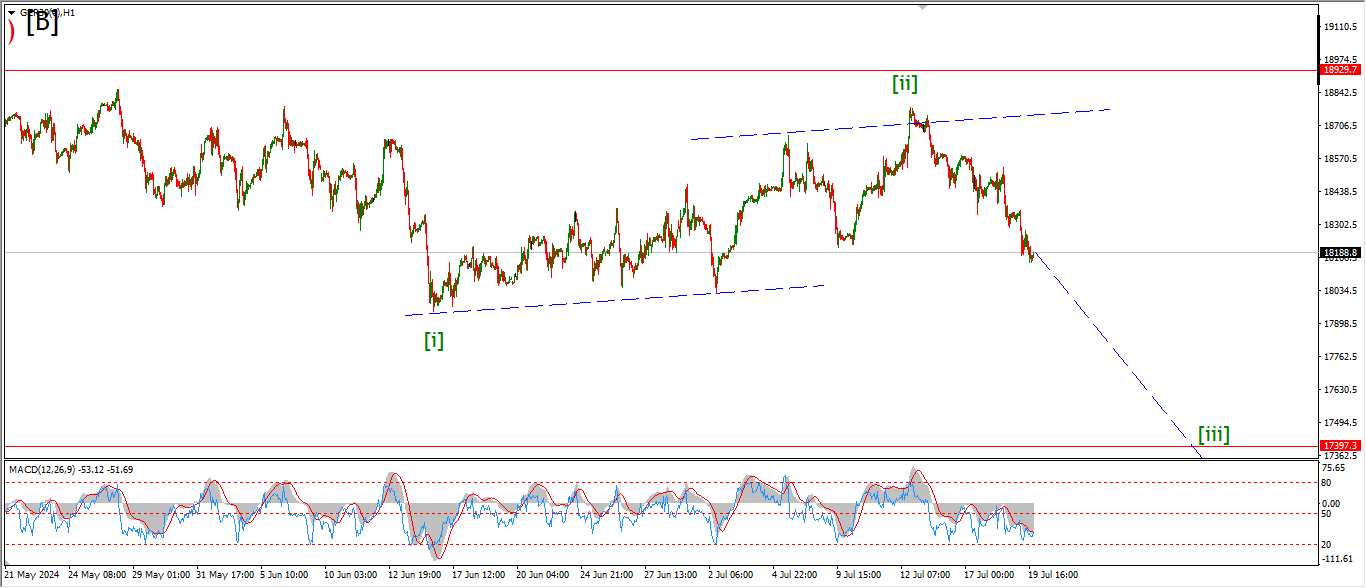Image resolution: width=1366 pixels, height=588 pixels.
Task: Open the chart symbol dropdown arrow
Action: [11, 13]
